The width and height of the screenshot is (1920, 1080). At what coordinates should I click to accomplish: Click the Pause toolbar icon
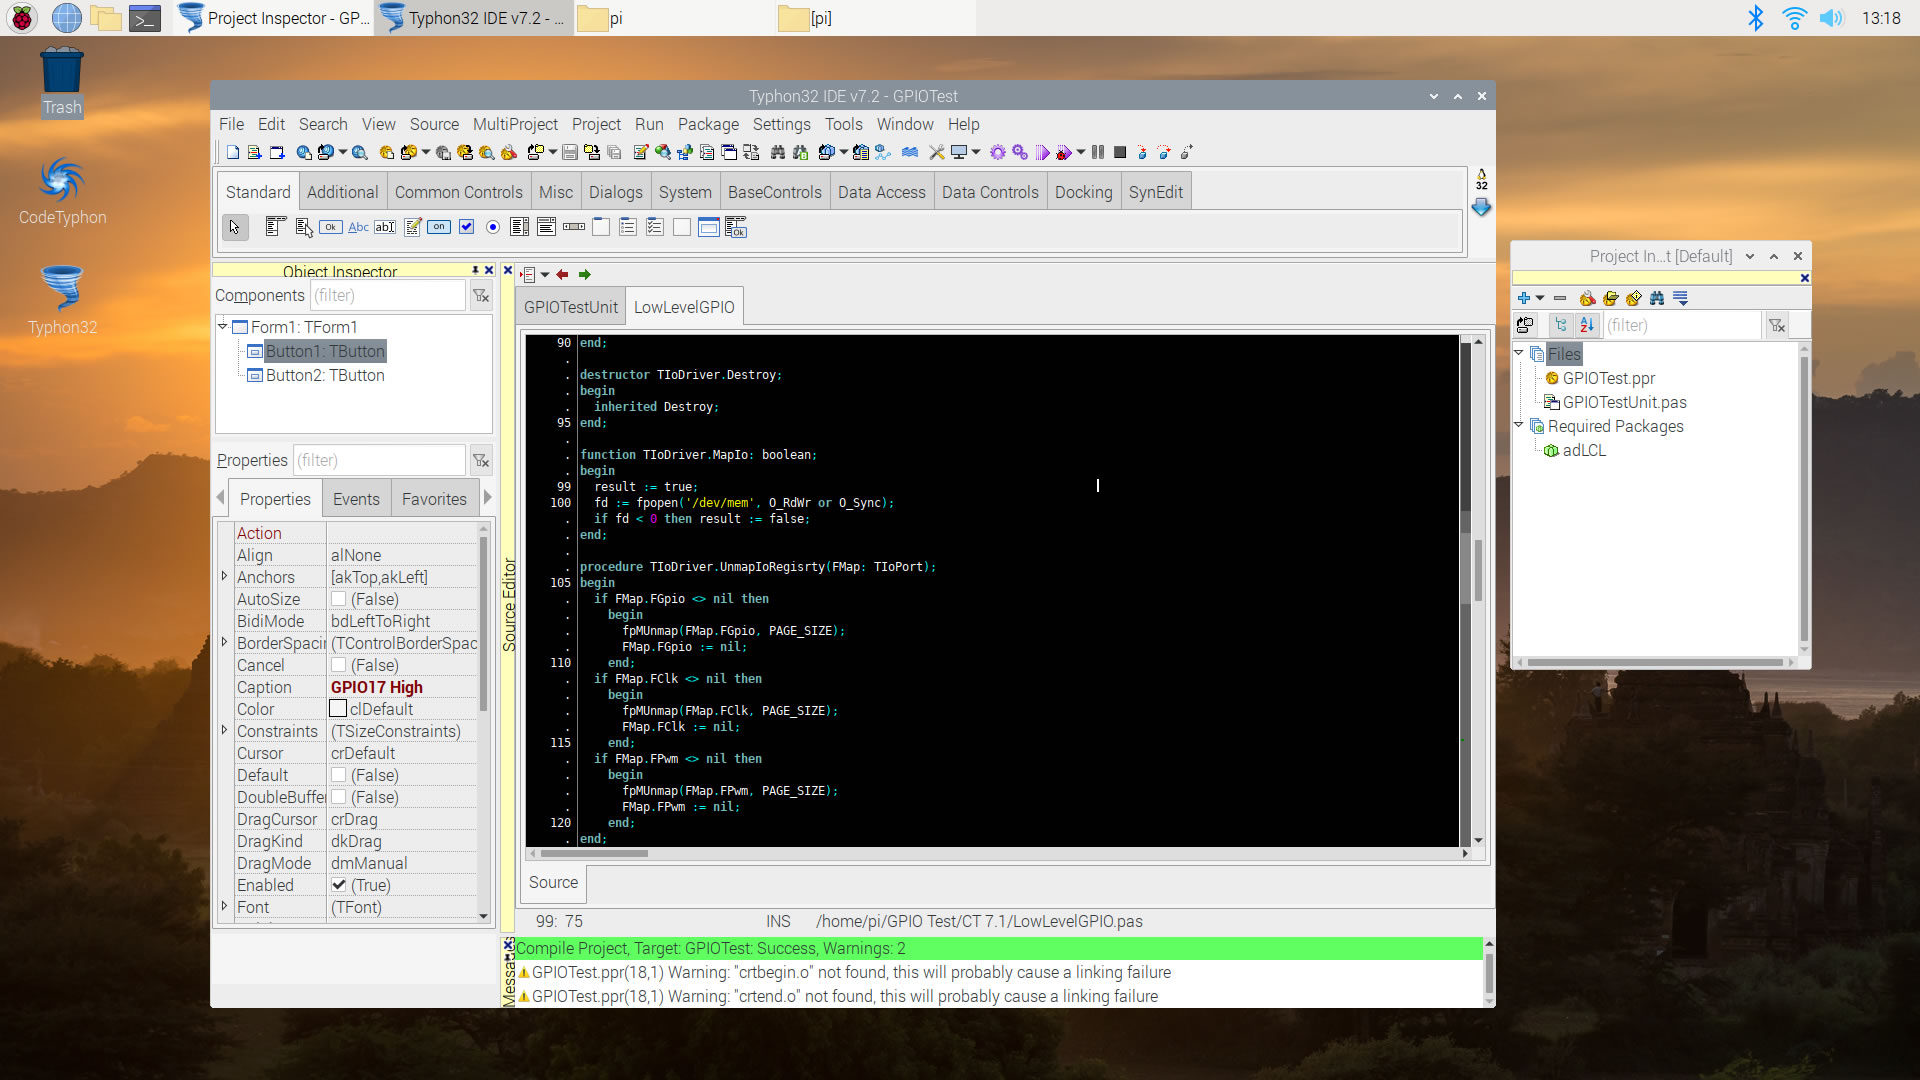pos(1097,152)
